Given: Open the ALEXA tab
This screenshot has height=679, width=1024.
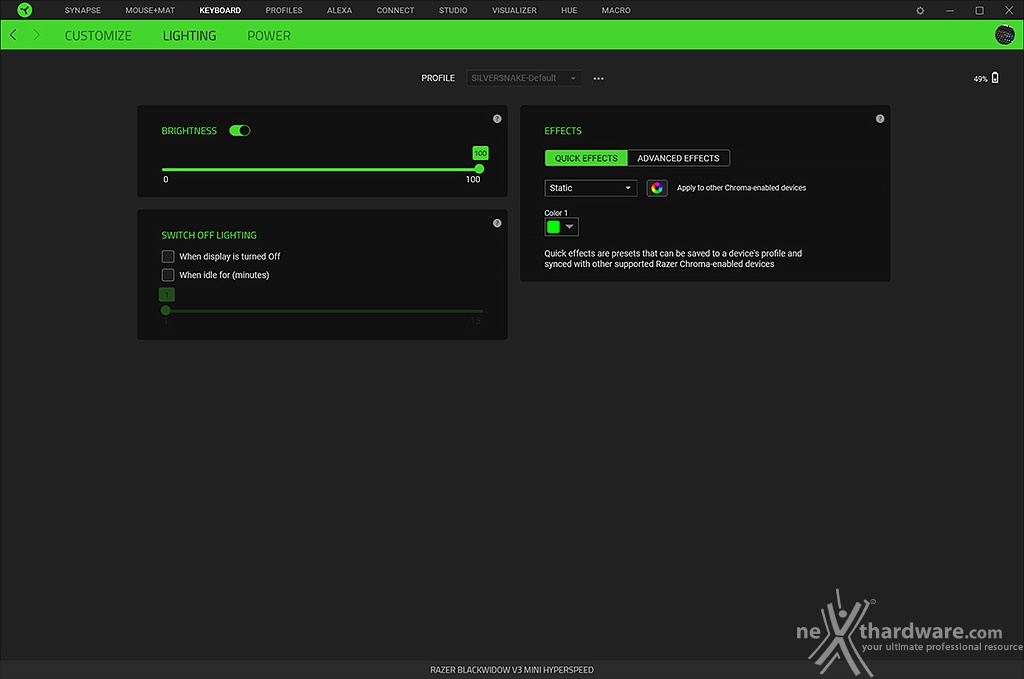Looking at the screenshot, I should pyautogui.click(x=340, y=10).
